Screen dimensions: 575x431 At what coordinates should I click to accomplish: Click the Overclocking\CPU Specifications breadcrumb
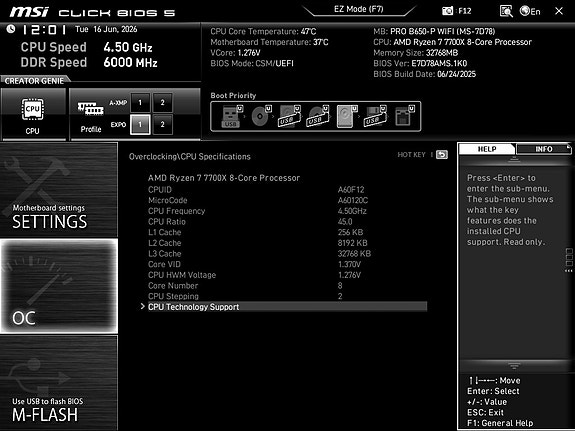190,157
